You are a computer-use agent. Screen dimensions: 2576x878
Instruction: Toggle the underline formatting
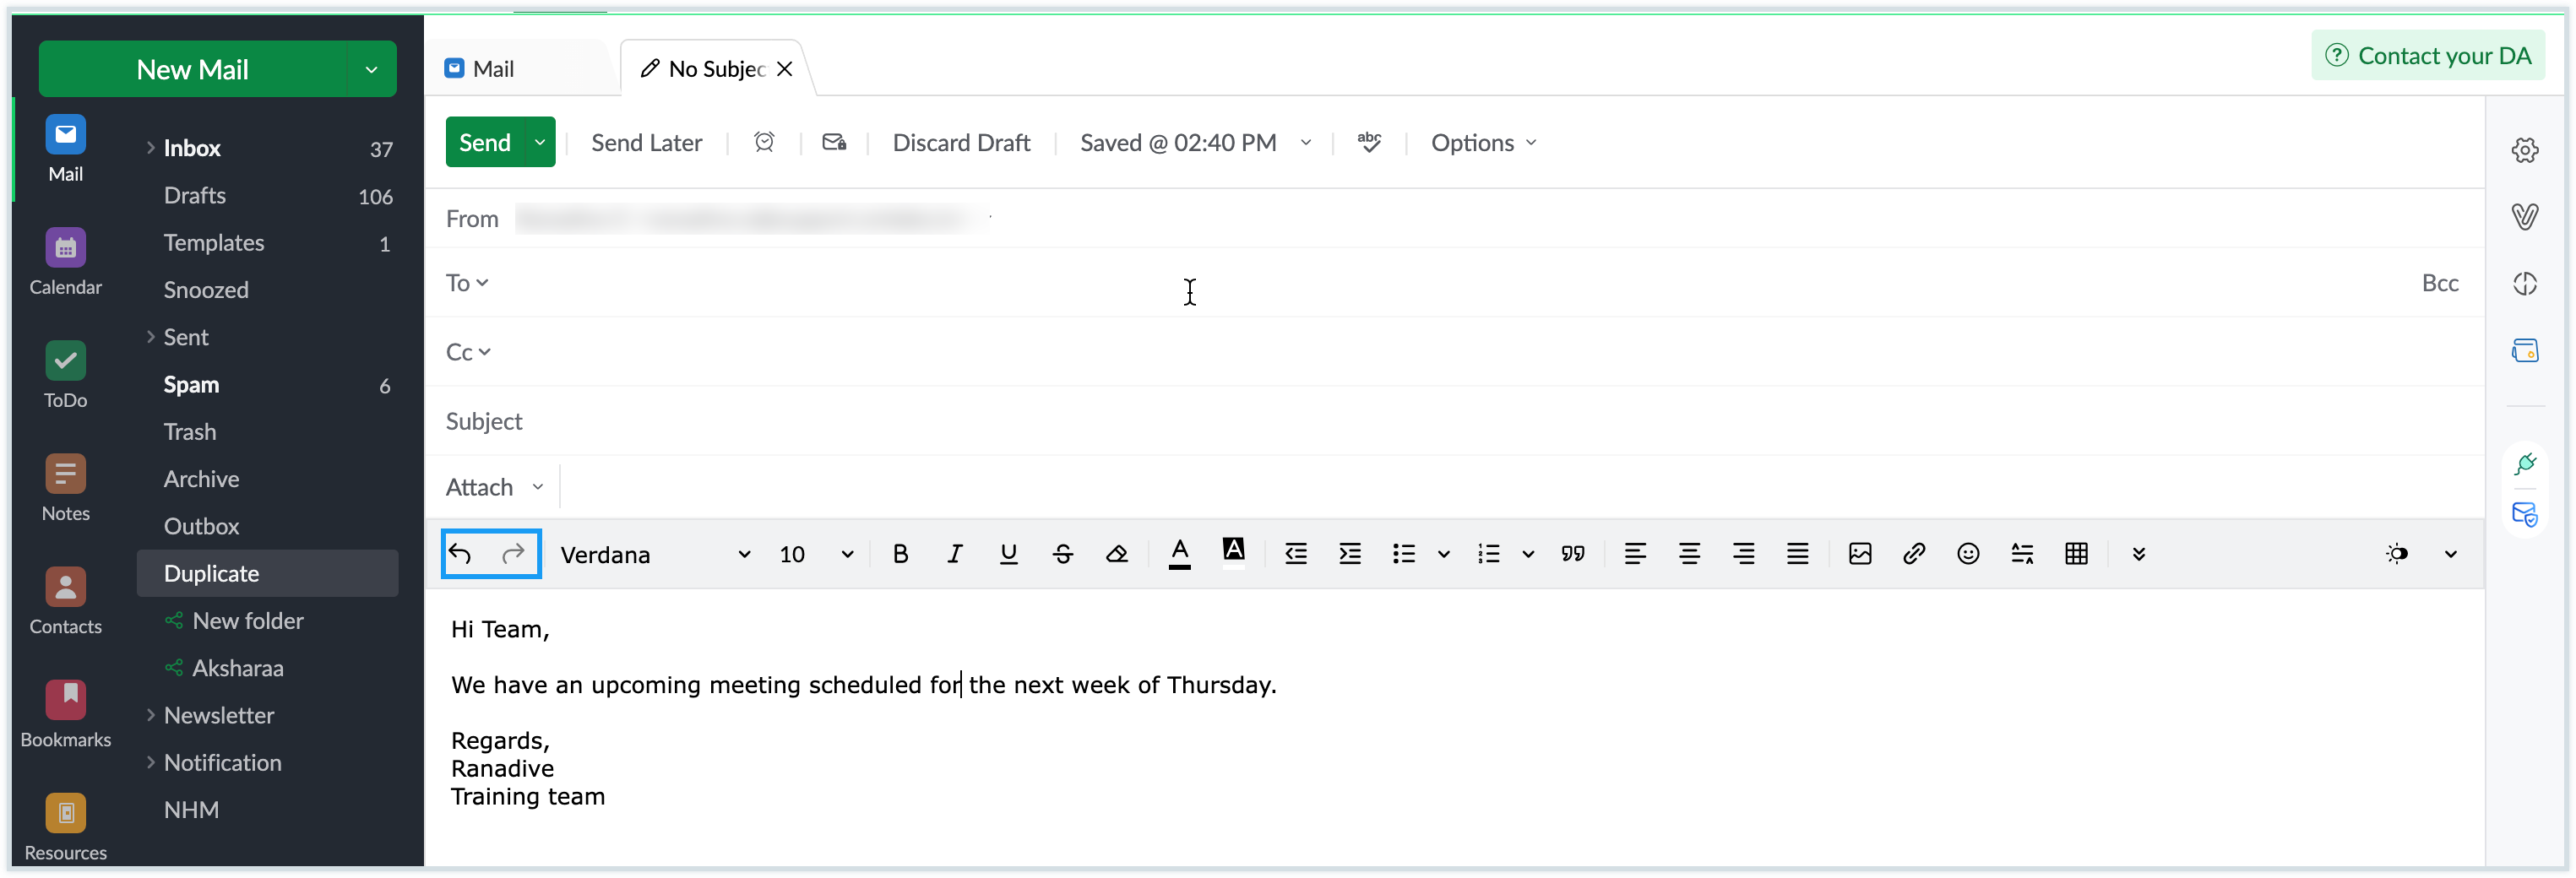tap(1008, 554)
